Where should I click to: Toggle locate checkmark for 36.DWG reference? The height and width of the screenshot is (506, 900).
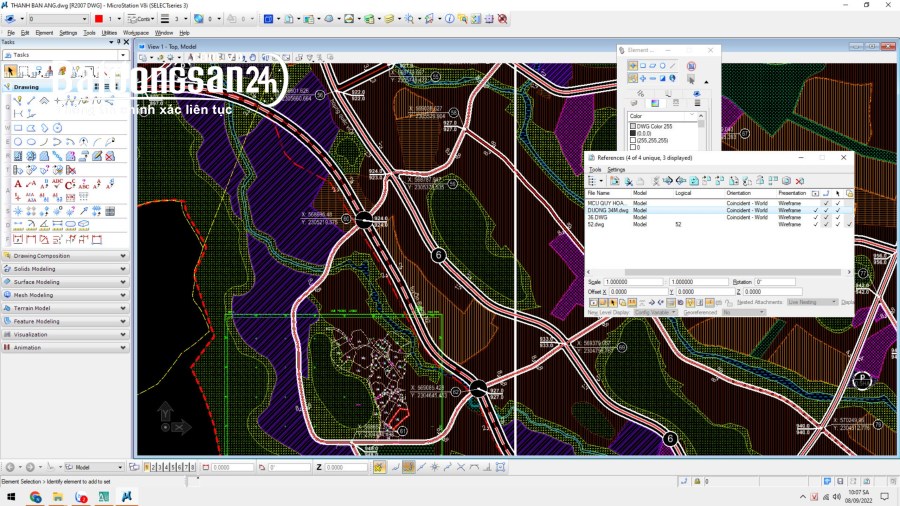[x=838, y=217]
